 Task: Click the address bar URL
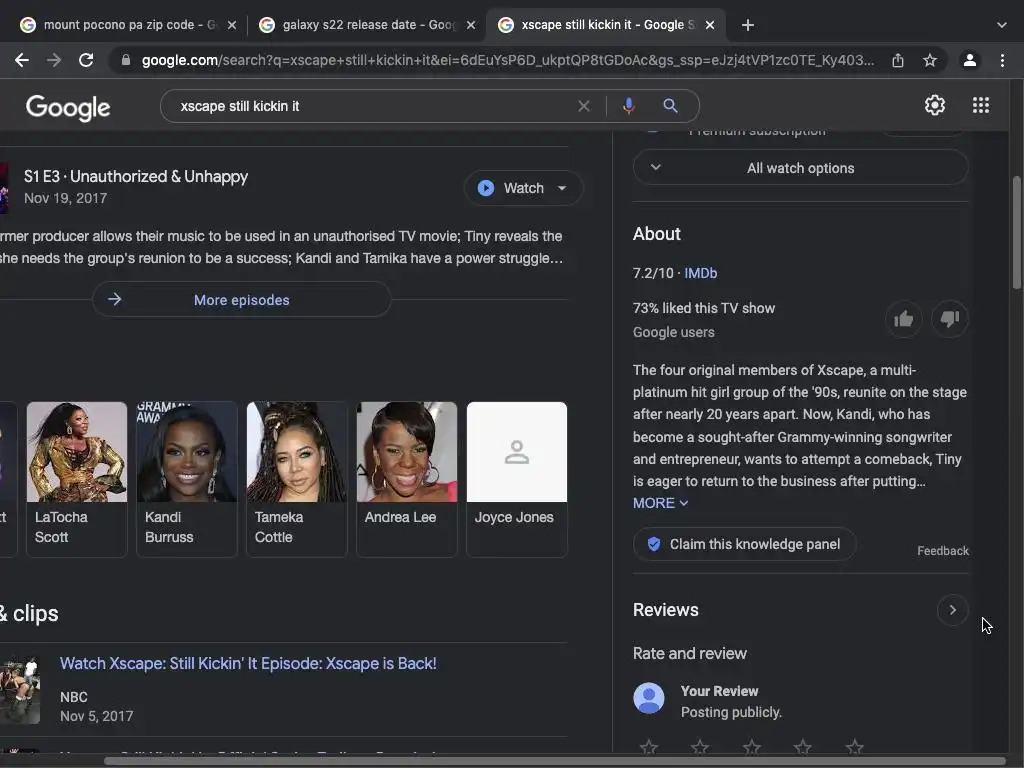coord(508,61)
